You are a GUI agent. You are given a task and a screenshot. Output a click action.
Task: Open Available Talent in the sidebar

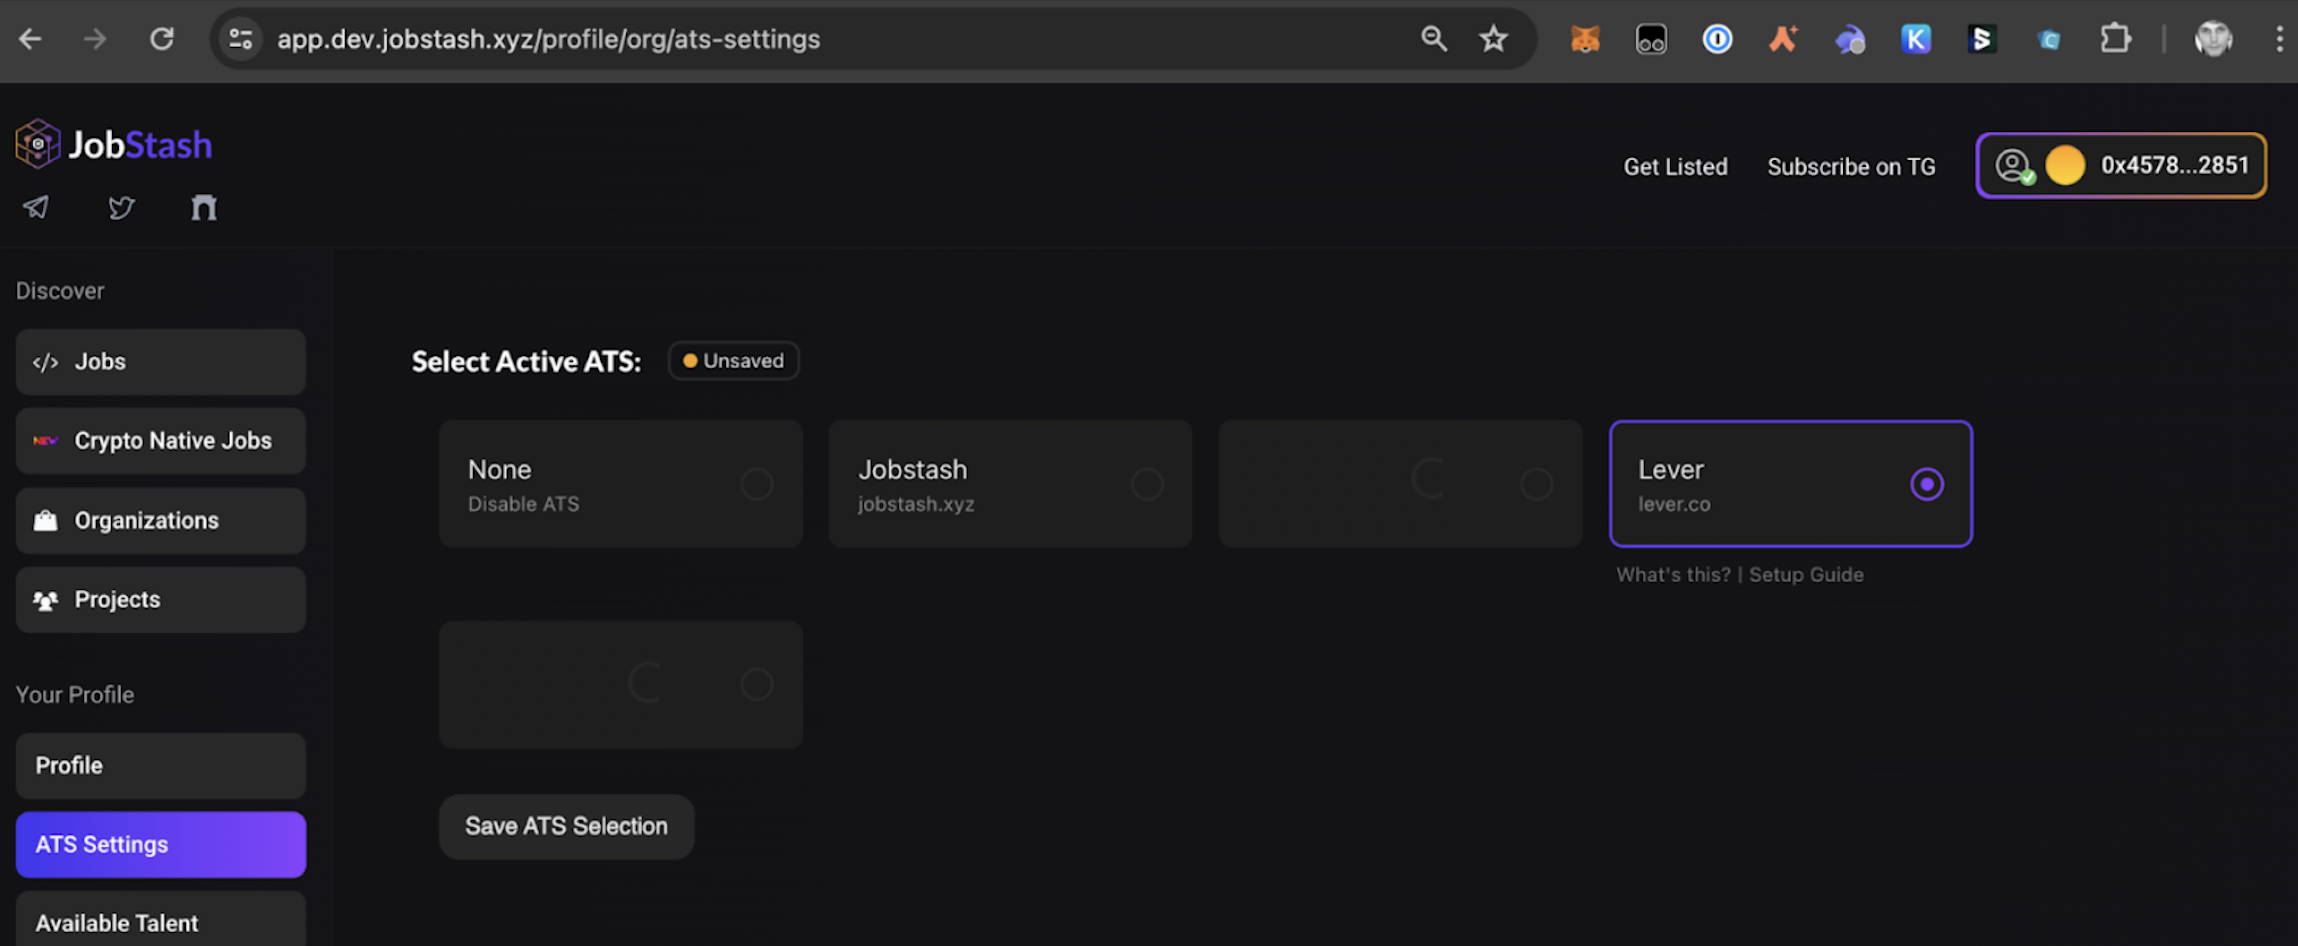(161, 920)
